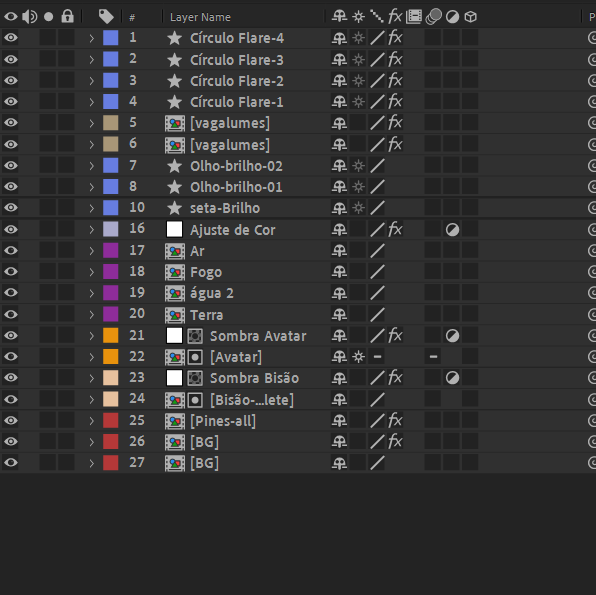Toggle fx effects on Pines-all layer
This screenshot has width=596, height=595.
tap(395, 420)
